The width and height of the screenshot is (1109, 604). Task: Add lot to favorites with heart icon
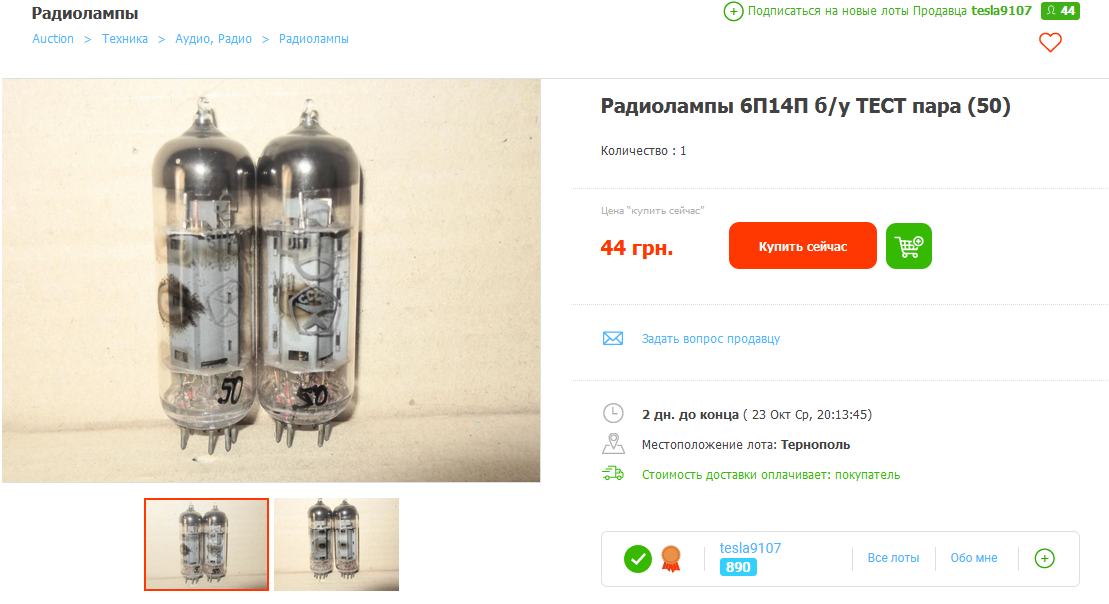pos(1050,42)
